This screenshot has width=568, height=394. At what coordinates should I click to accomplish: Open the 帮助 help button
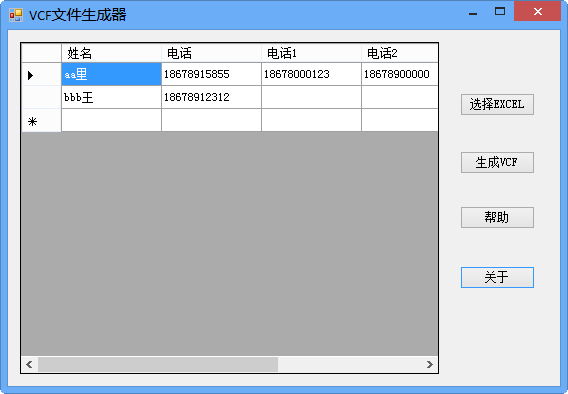pyautogui.click(x=497, y=217)
